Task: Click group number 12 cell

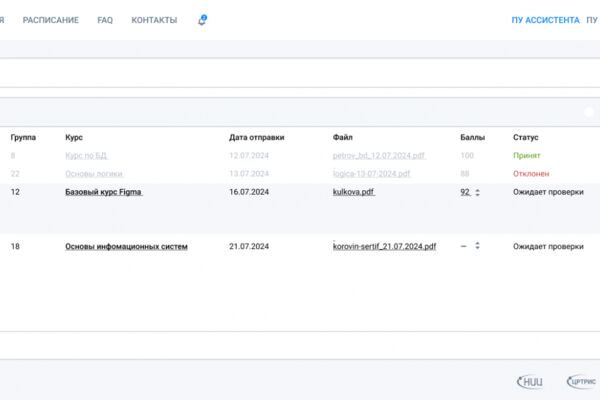Action: (15, 192)
